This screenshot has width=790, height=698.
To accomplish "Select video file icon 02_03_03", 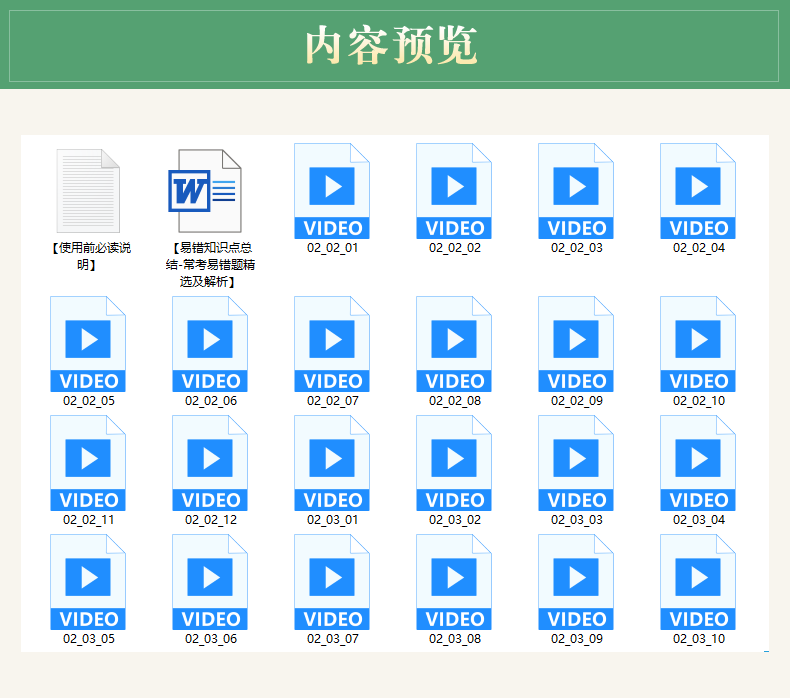I will (x=576, y=463).
